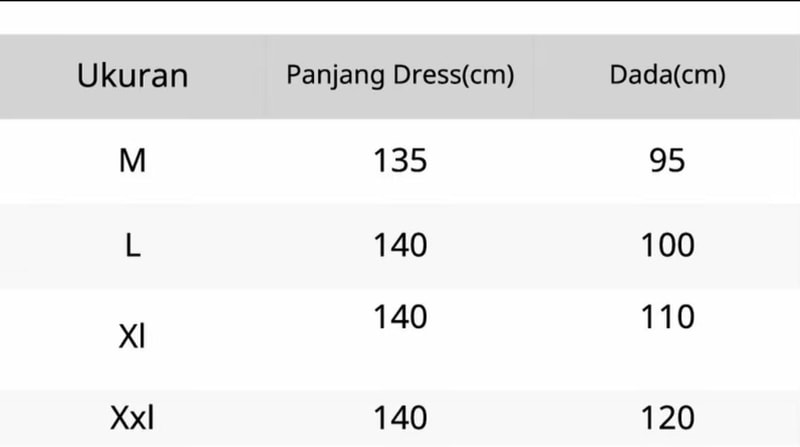The width and height of the screenshot is (800, 447).
Task: Click the Ukuran column header
Action: [132, 77]
